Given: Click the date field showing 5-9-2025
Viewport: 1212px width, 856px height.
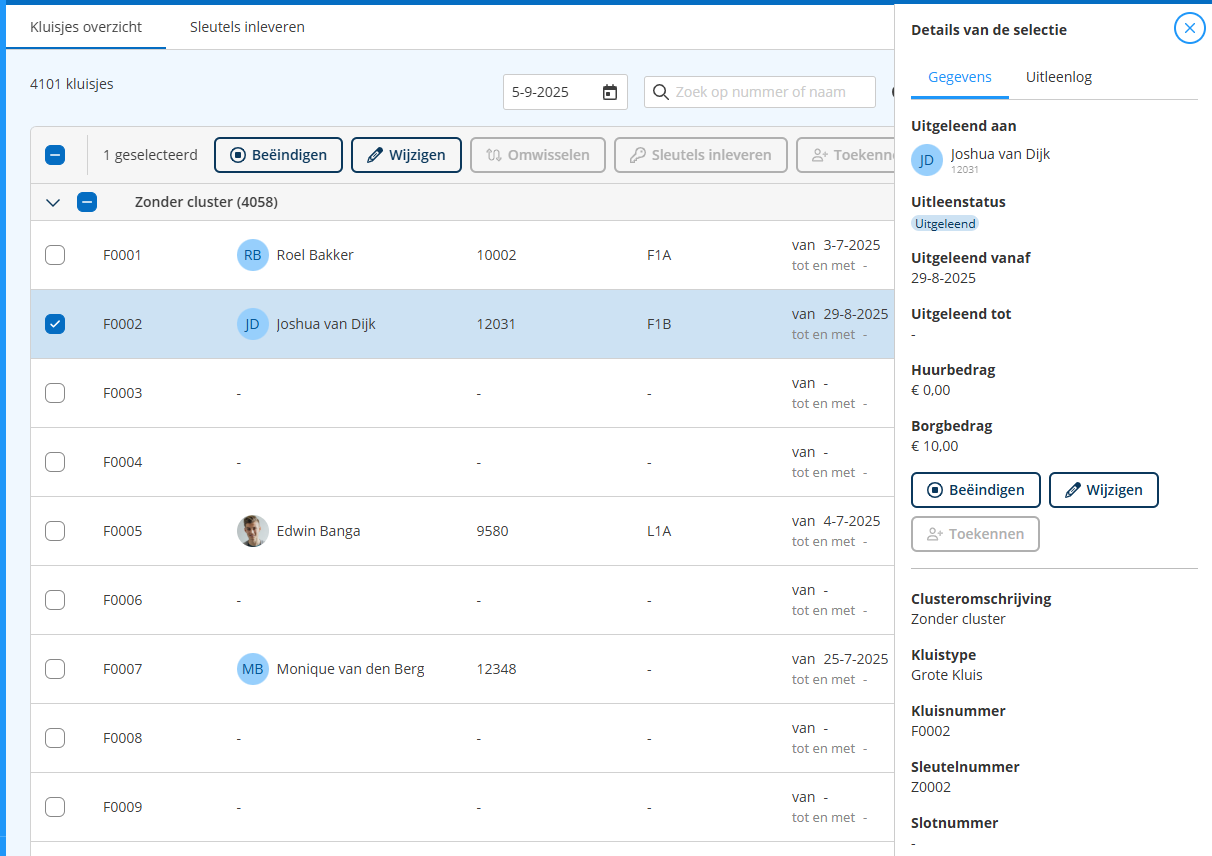Looking at the screenshot, I should (565, 92).
